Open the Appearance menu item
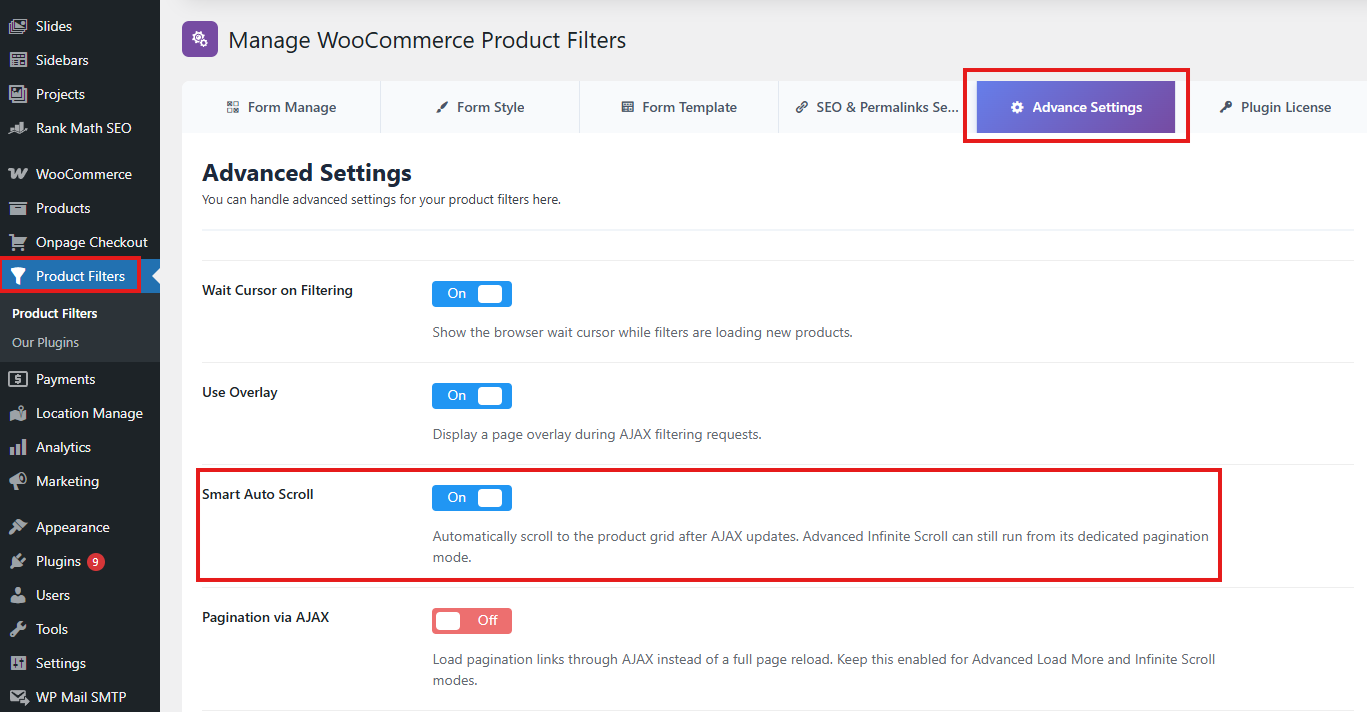The image size is (1367, 712). [x=80, y=527]
